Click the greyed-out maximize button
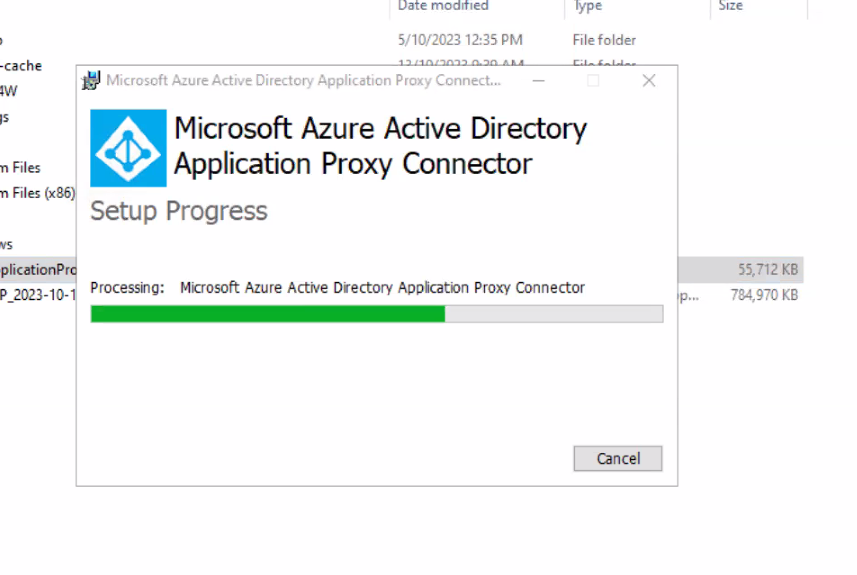This screenshot has width=857, height=575. coord(593,81)
